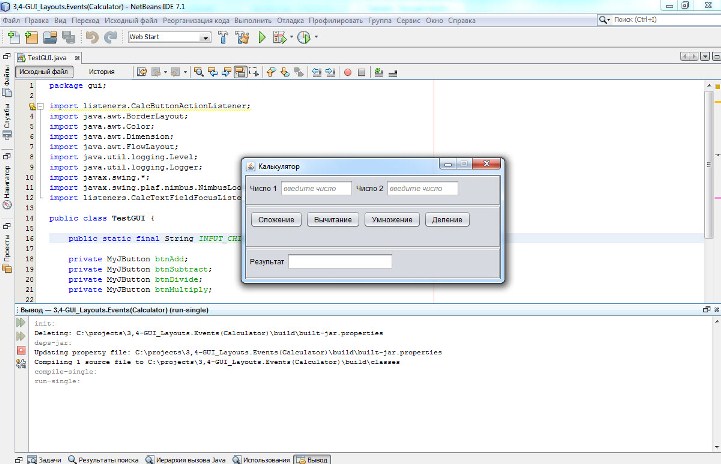Switch editor to Исходный файл view
Screen dimensions: 721x464
coord(46,72)
